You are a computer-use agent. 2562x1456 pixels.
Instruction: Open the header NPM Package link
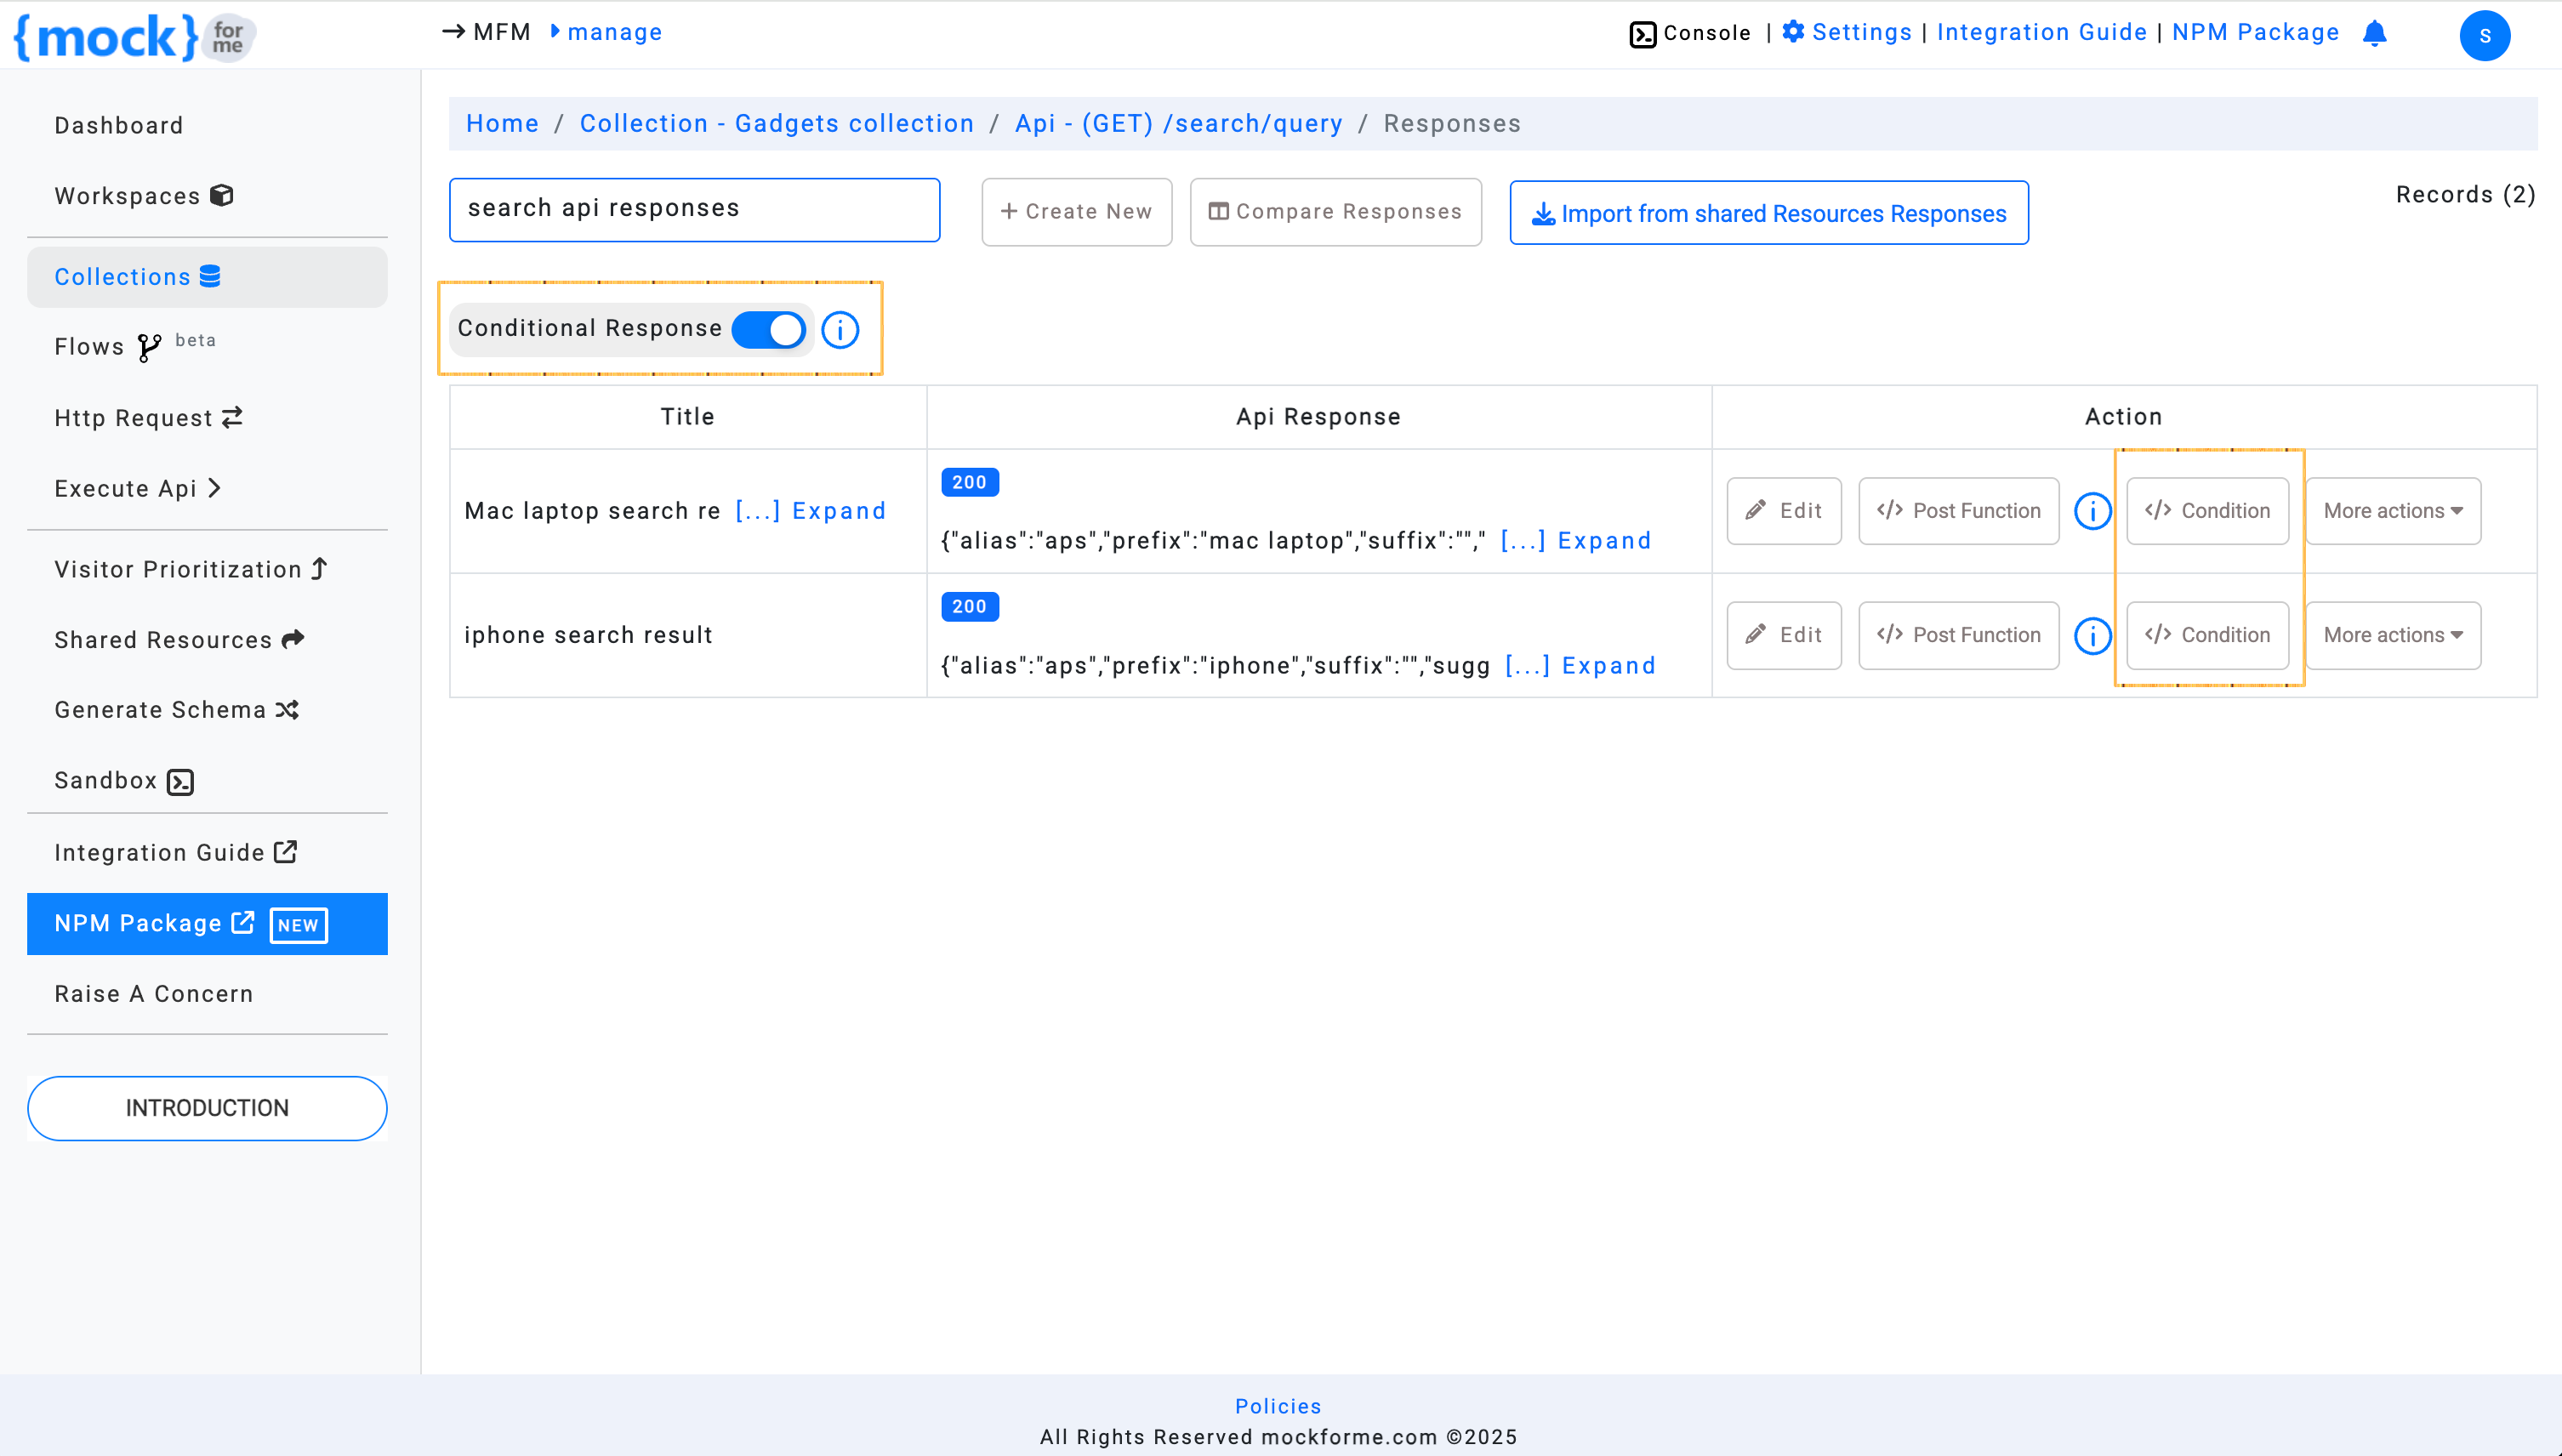click(2255, 32)
